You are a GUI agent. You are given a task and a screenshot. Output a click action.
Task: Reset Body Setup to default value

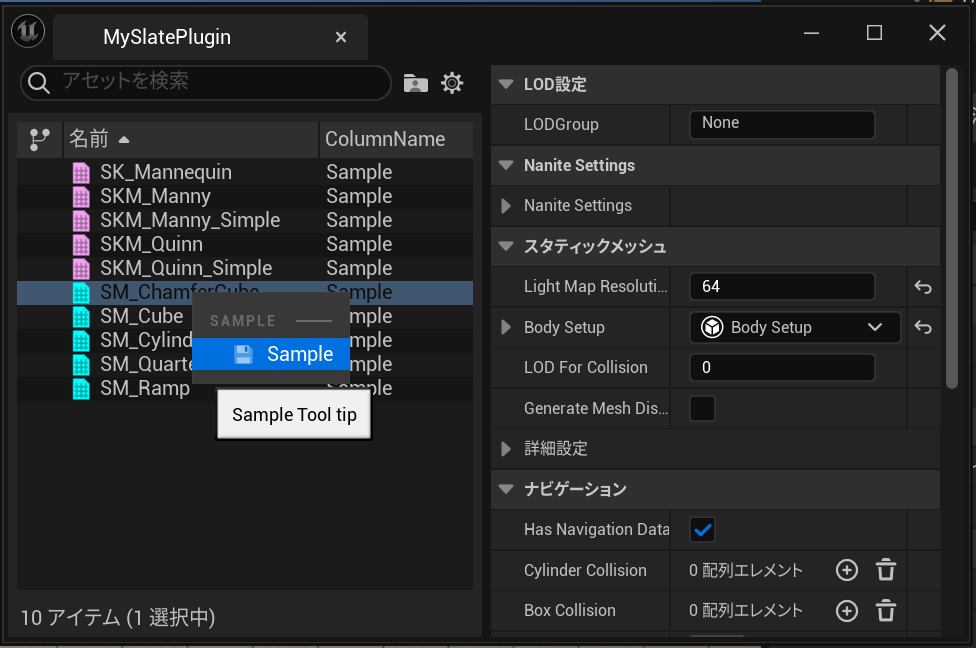(923, 327)
